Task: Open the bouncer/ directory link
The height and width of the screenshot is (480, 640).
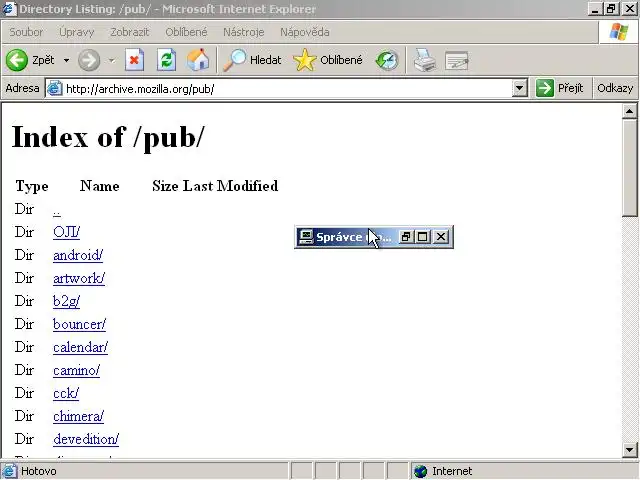Action: (80, 324)
